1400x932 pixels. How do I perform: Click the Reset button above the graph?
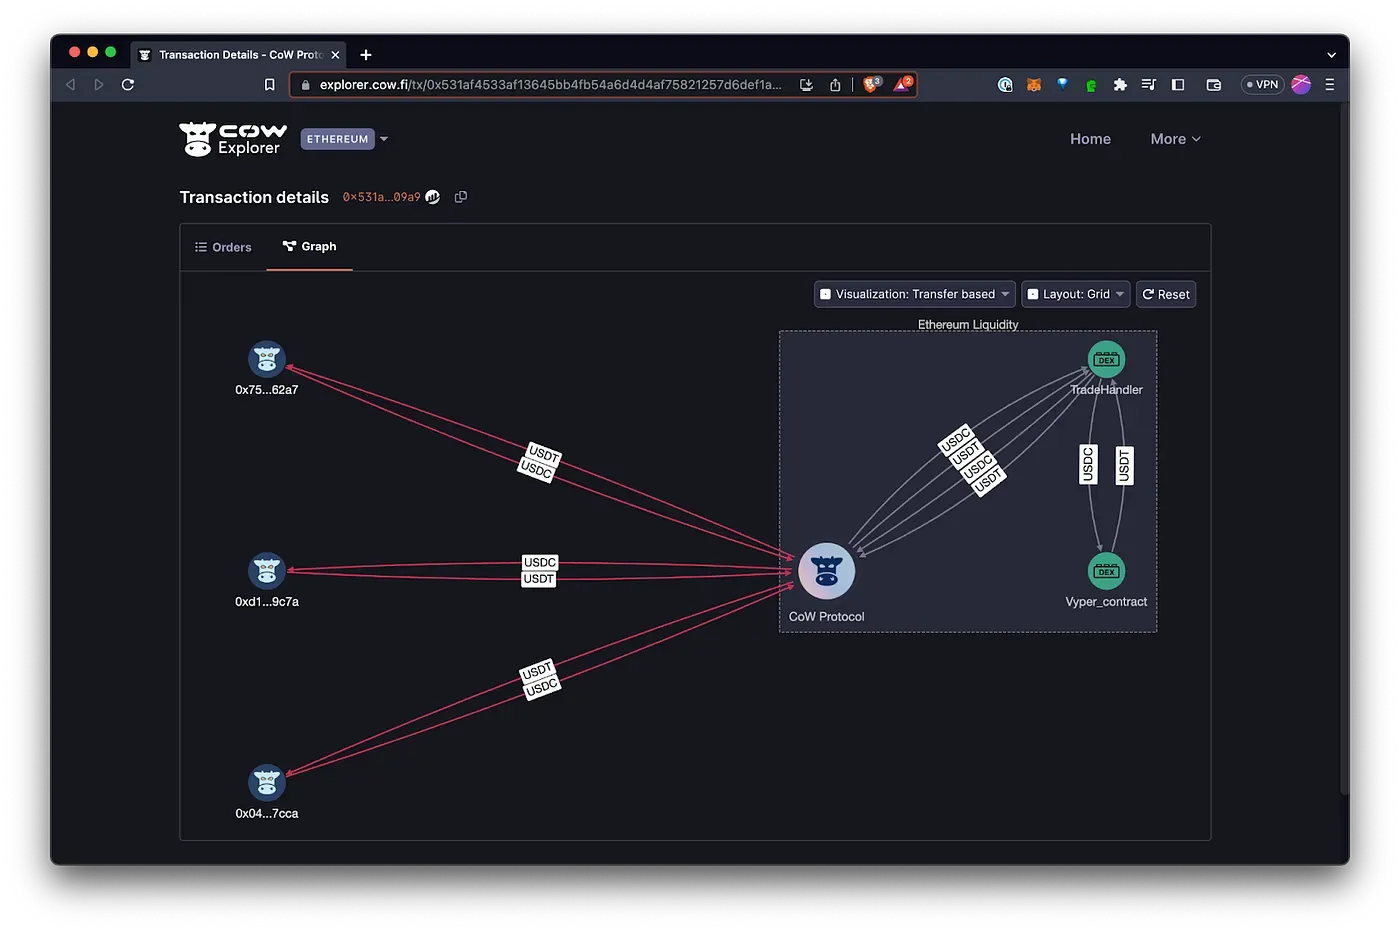tap(1165, 293)
